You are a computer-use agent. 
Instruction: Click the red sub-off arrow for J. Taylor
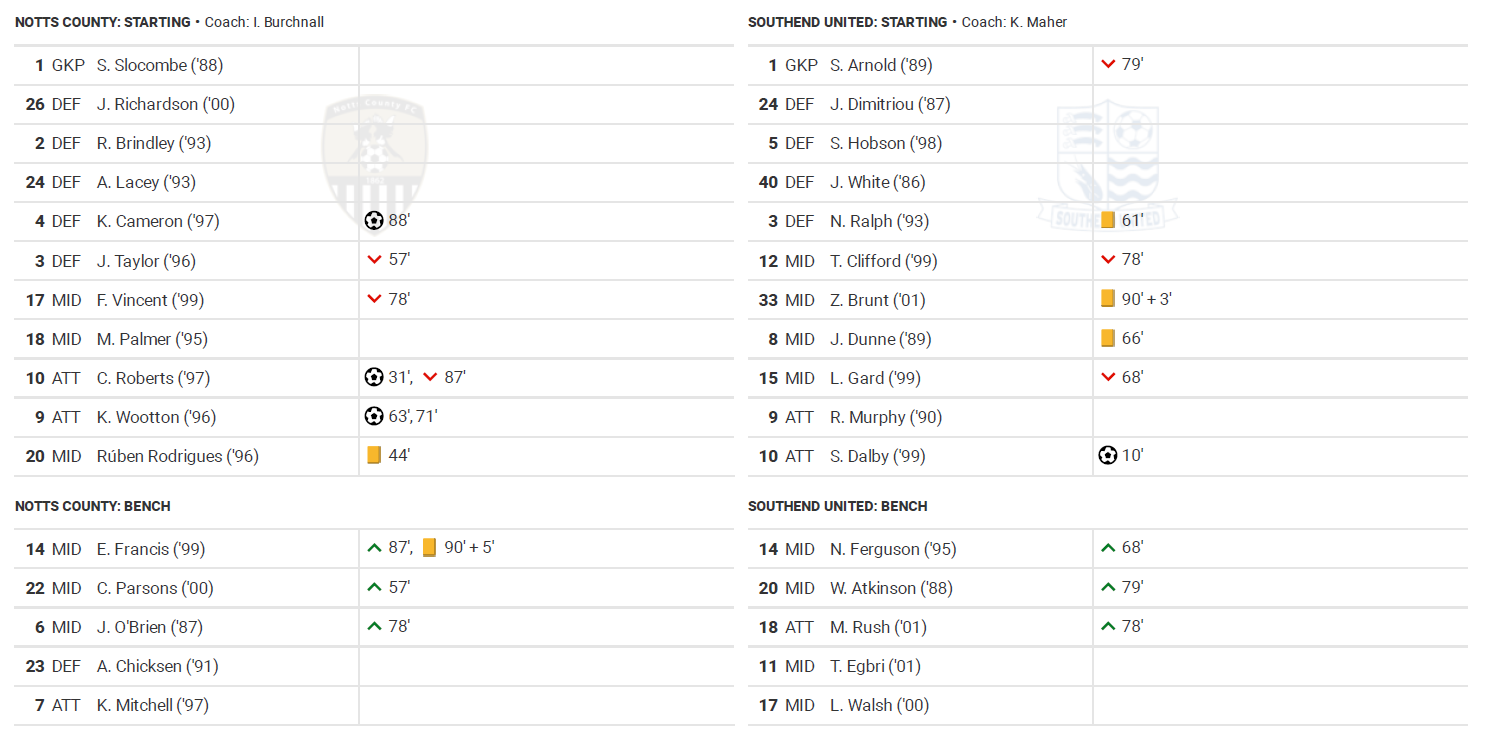coord(374,260)
